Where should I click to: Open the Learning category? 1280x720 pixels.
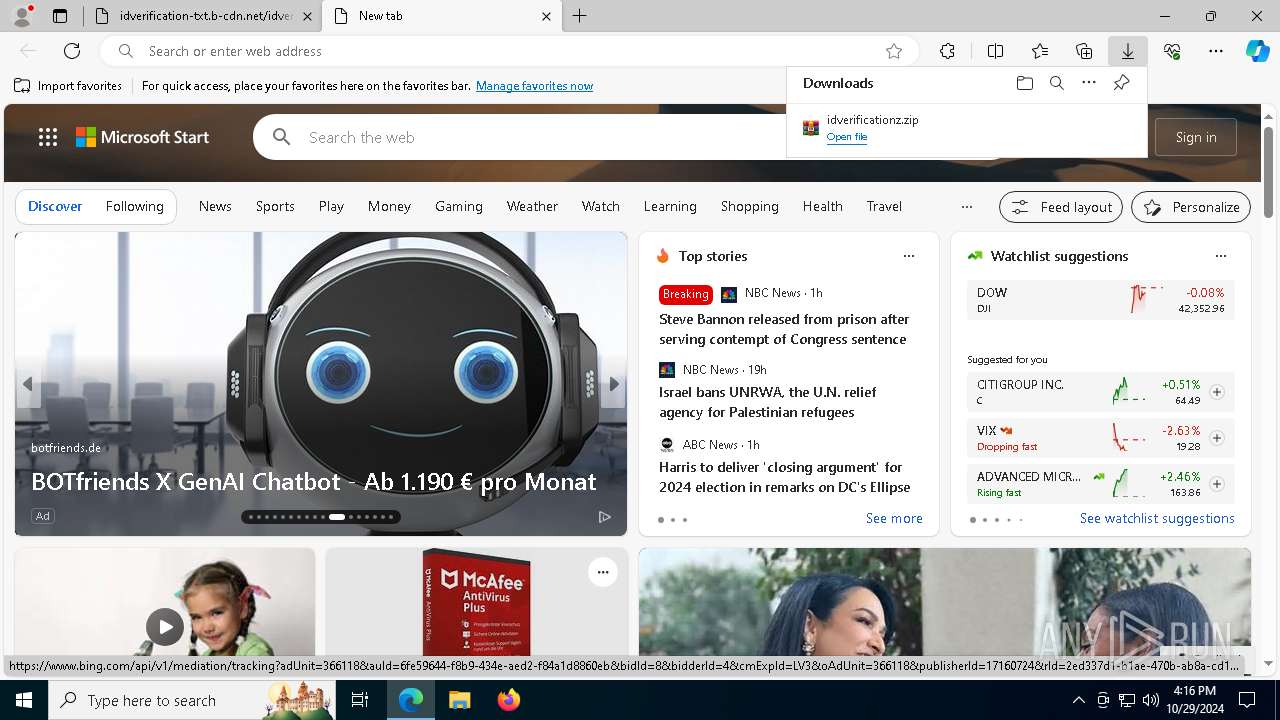670,206
